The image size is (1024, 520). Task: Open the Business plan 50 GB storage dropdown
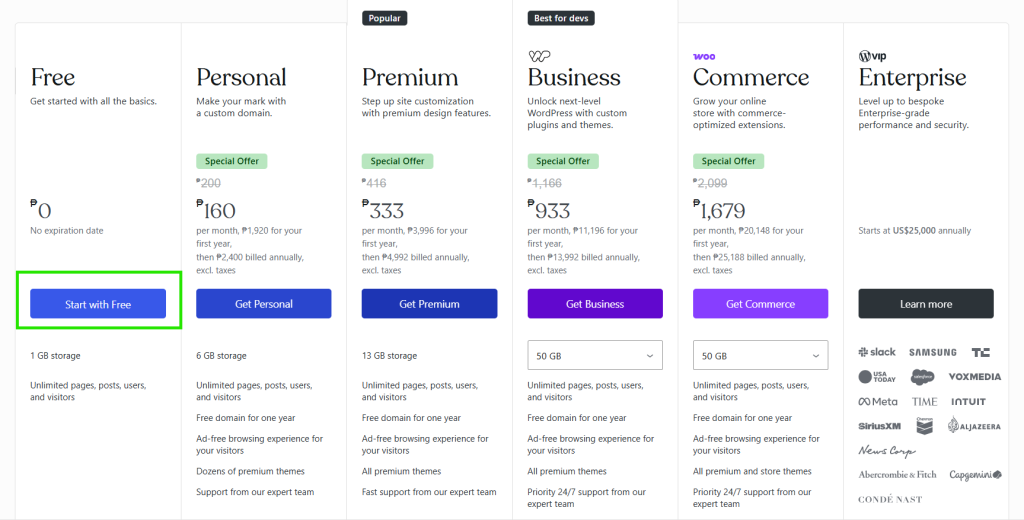click(595, 355)
